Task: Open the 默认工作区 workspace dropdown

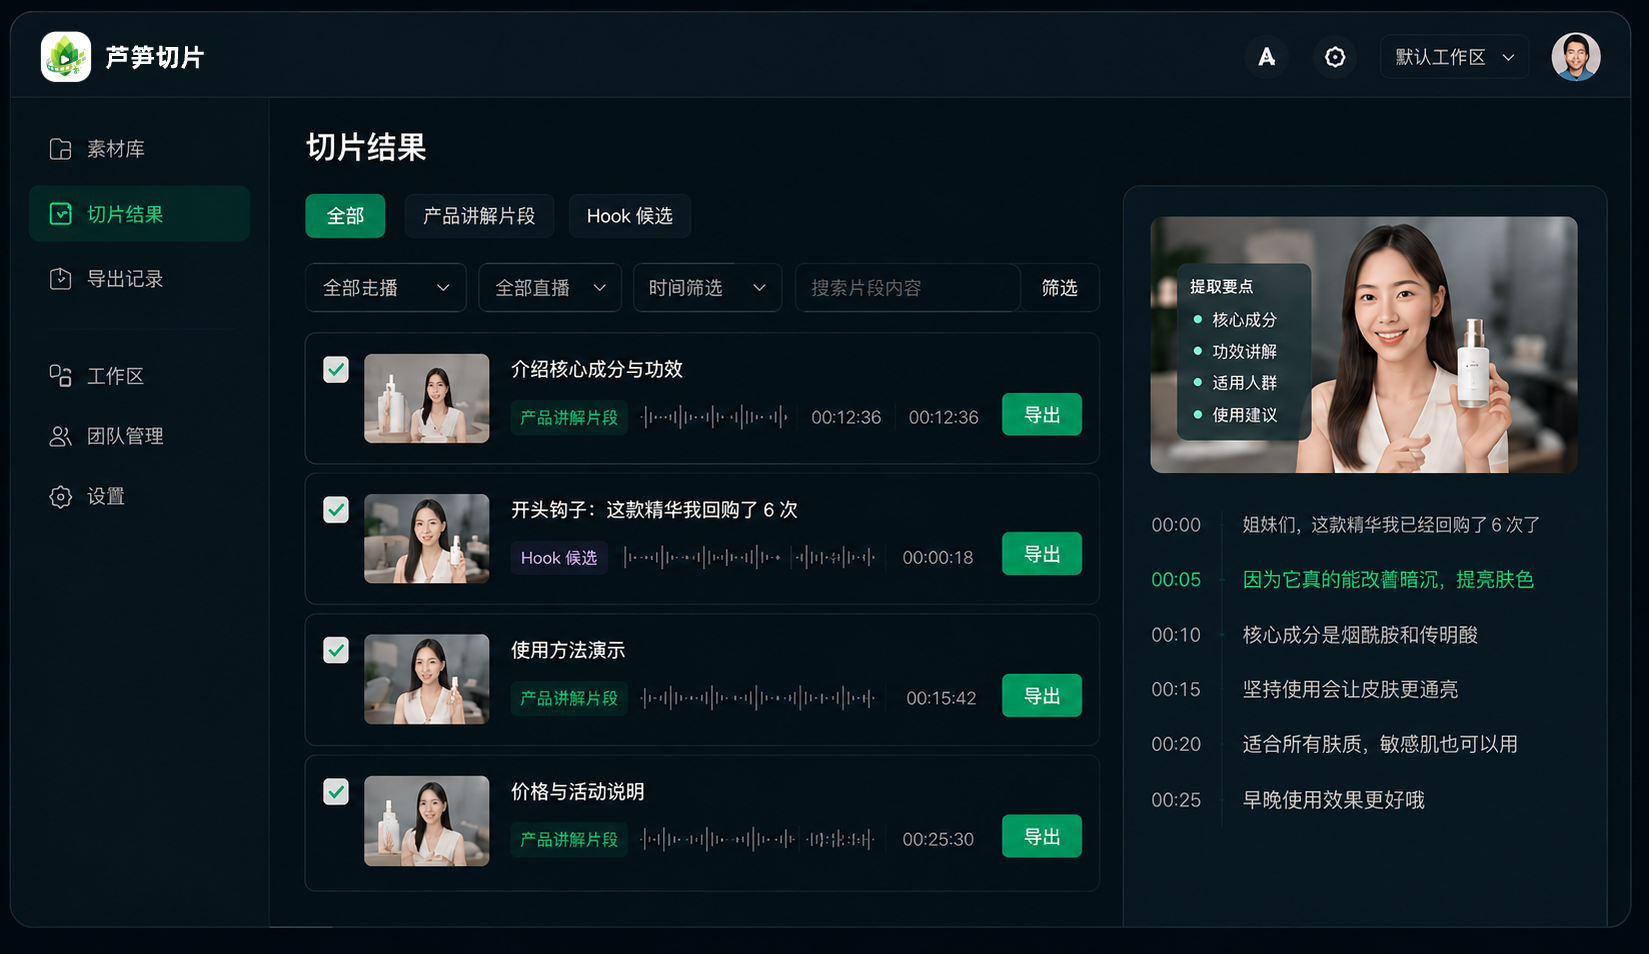Action: (x=1454, y=57)
